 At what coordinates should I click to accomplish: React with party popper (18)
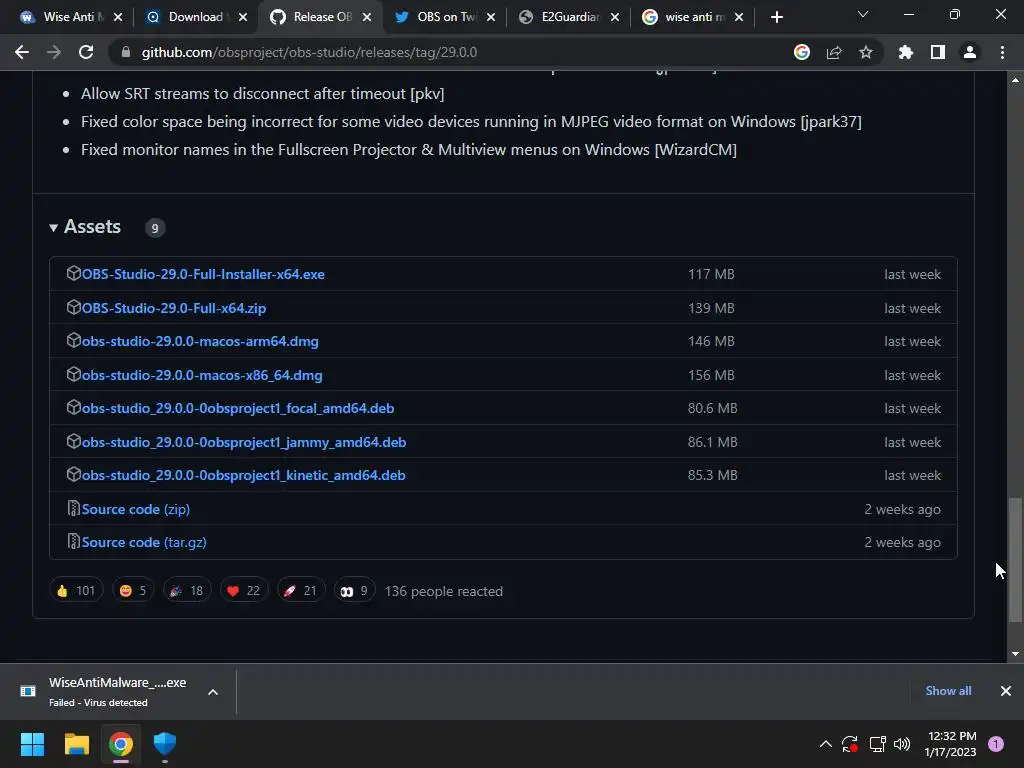coord(187,591)
